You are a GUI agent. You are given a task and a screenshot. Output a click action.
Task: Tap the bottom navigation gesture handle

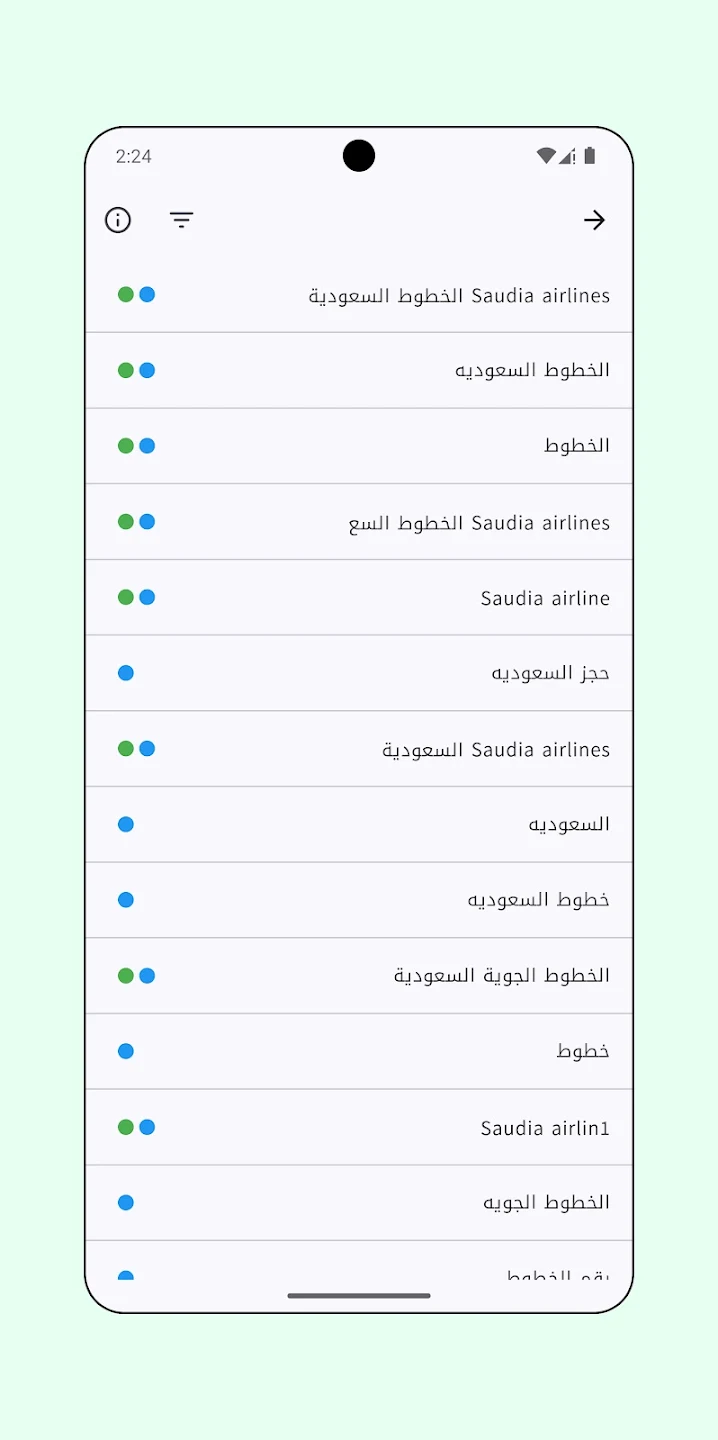coord(359,1295)
